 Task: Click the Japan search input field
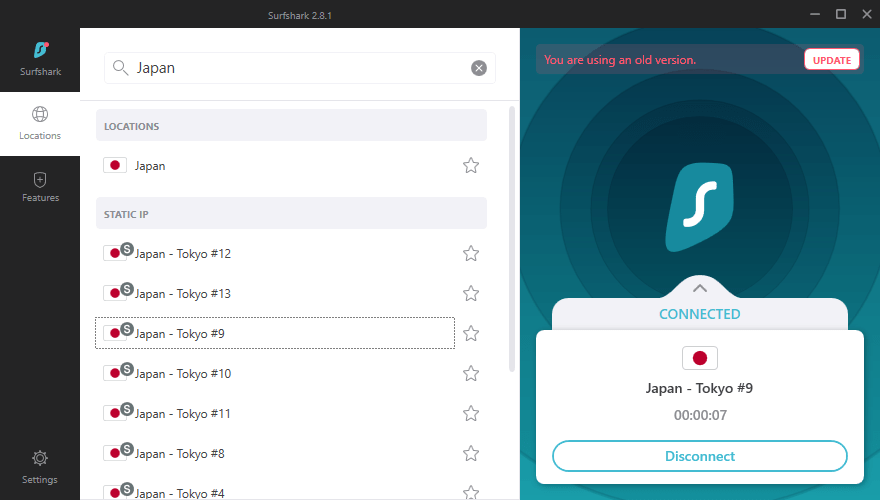point(300,68)
